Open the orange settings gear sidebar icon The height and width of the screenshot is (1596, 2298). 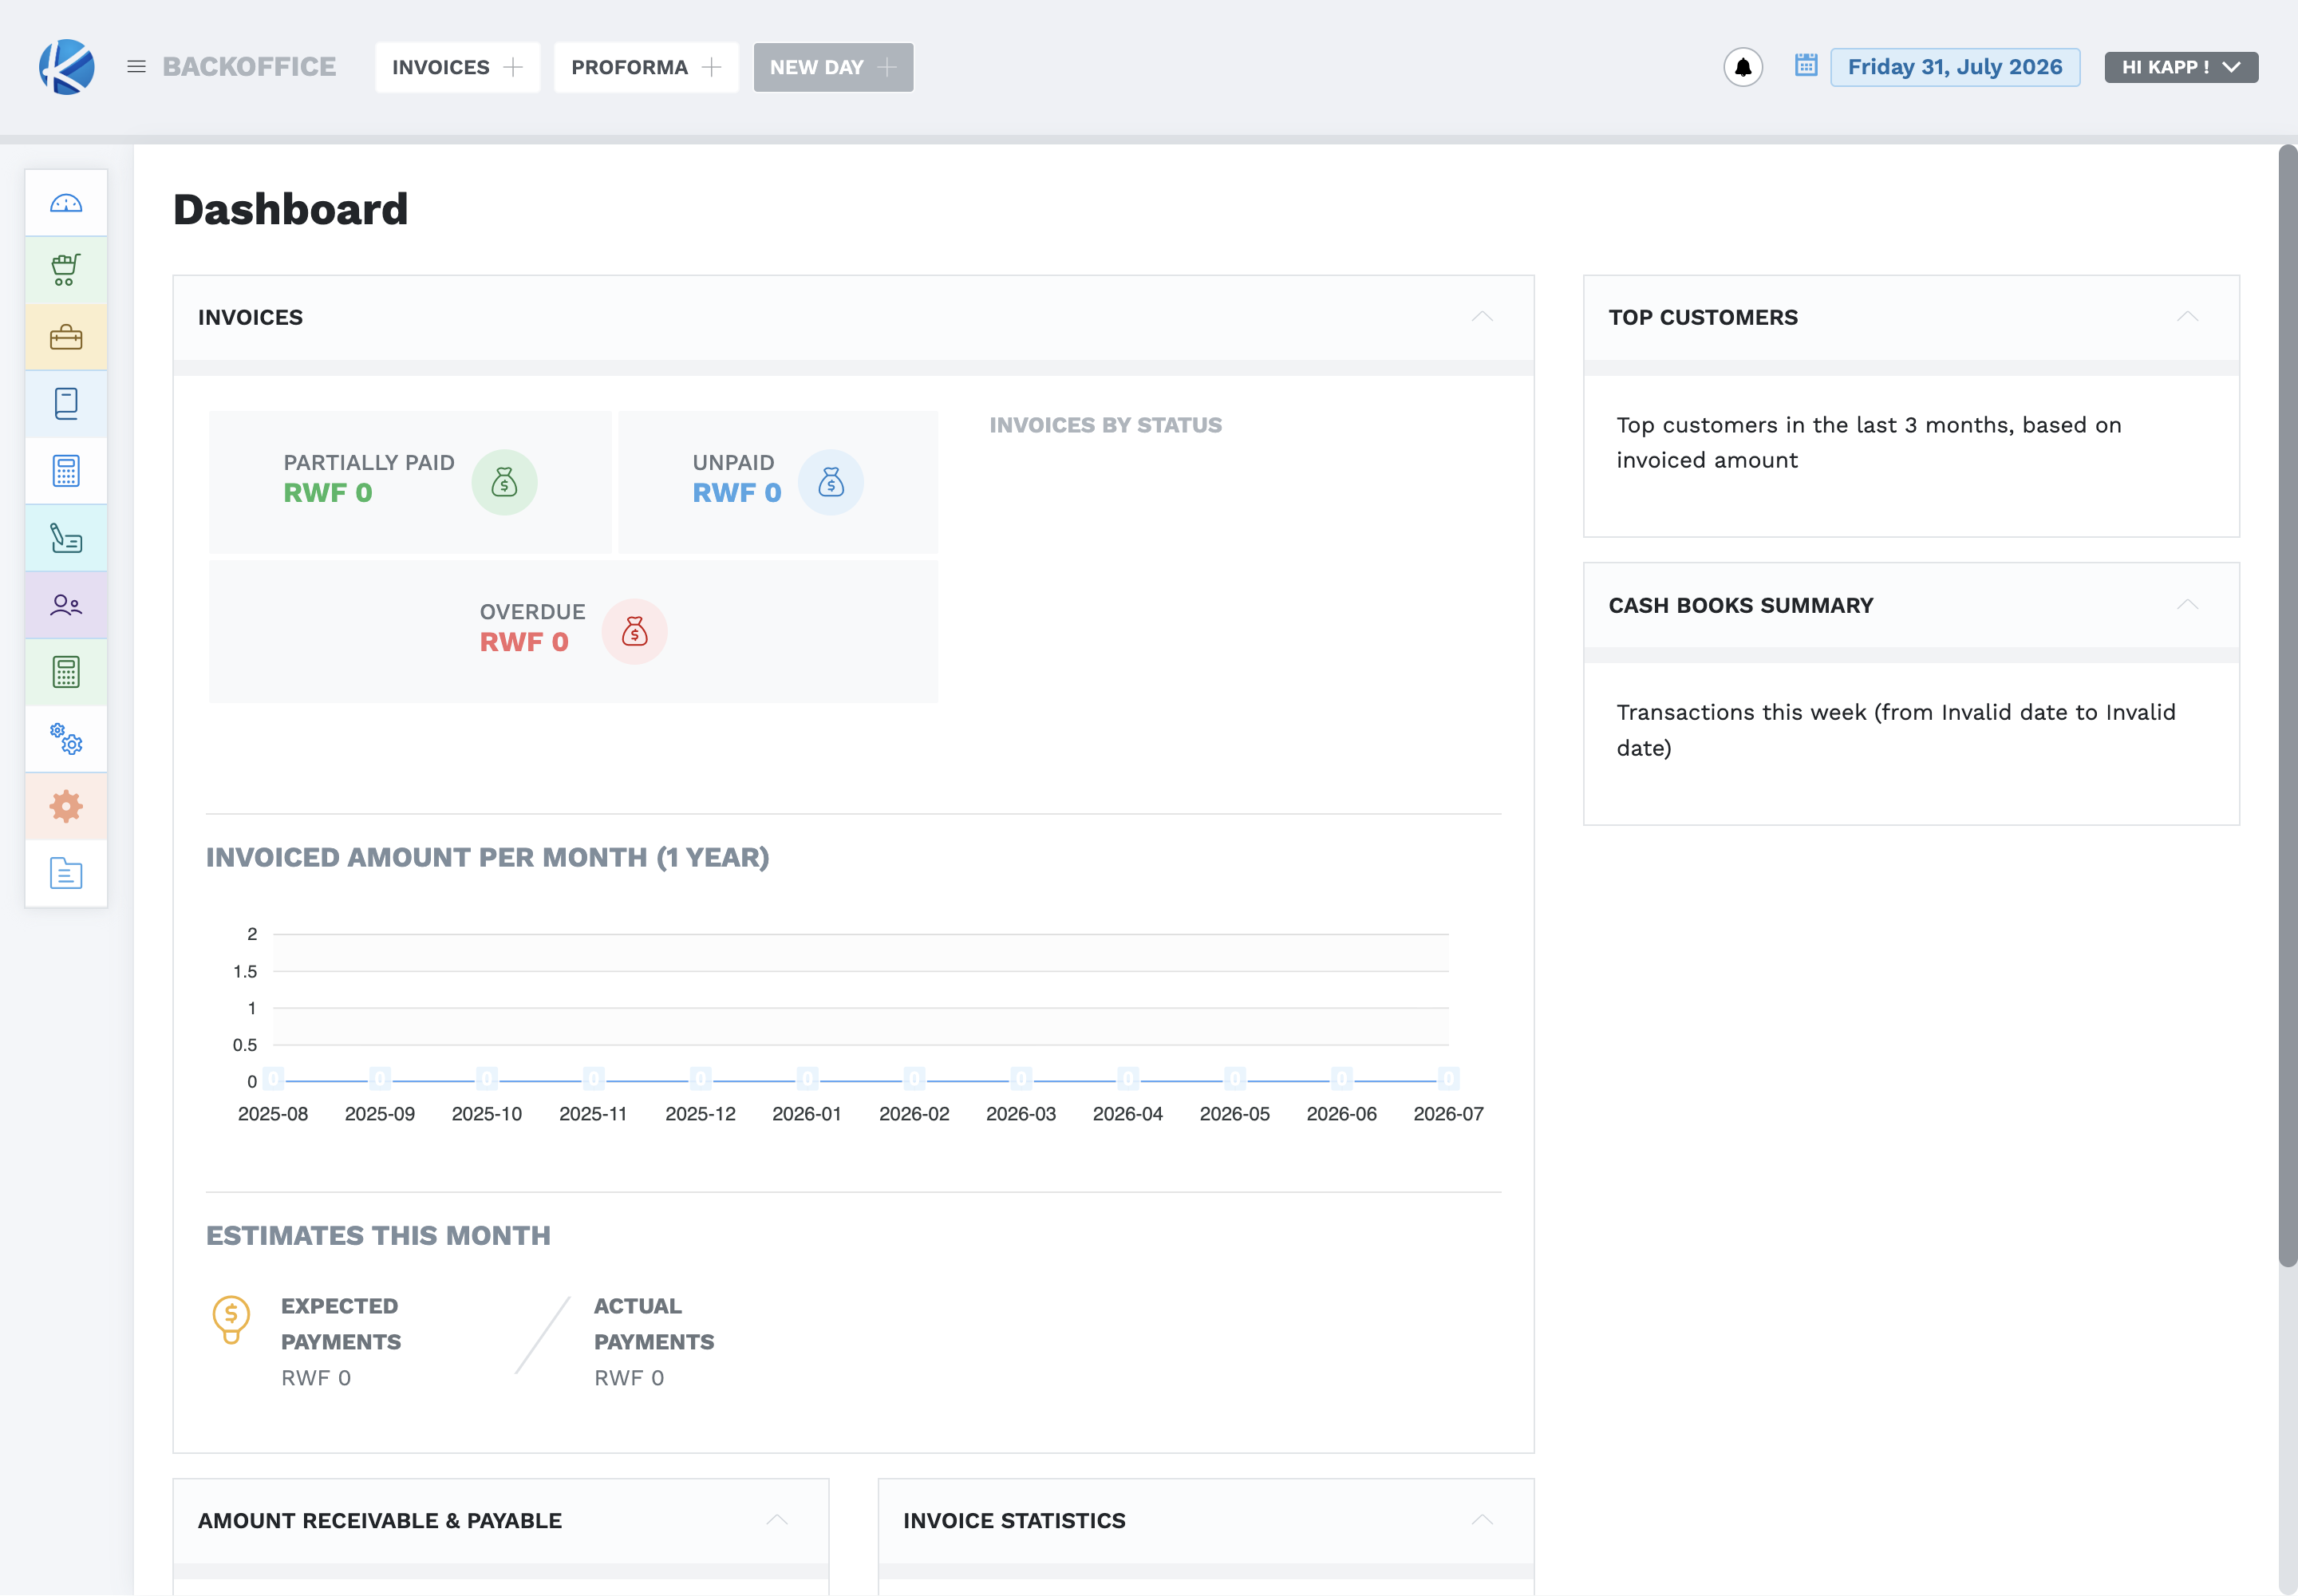click(x=66, y=806)
